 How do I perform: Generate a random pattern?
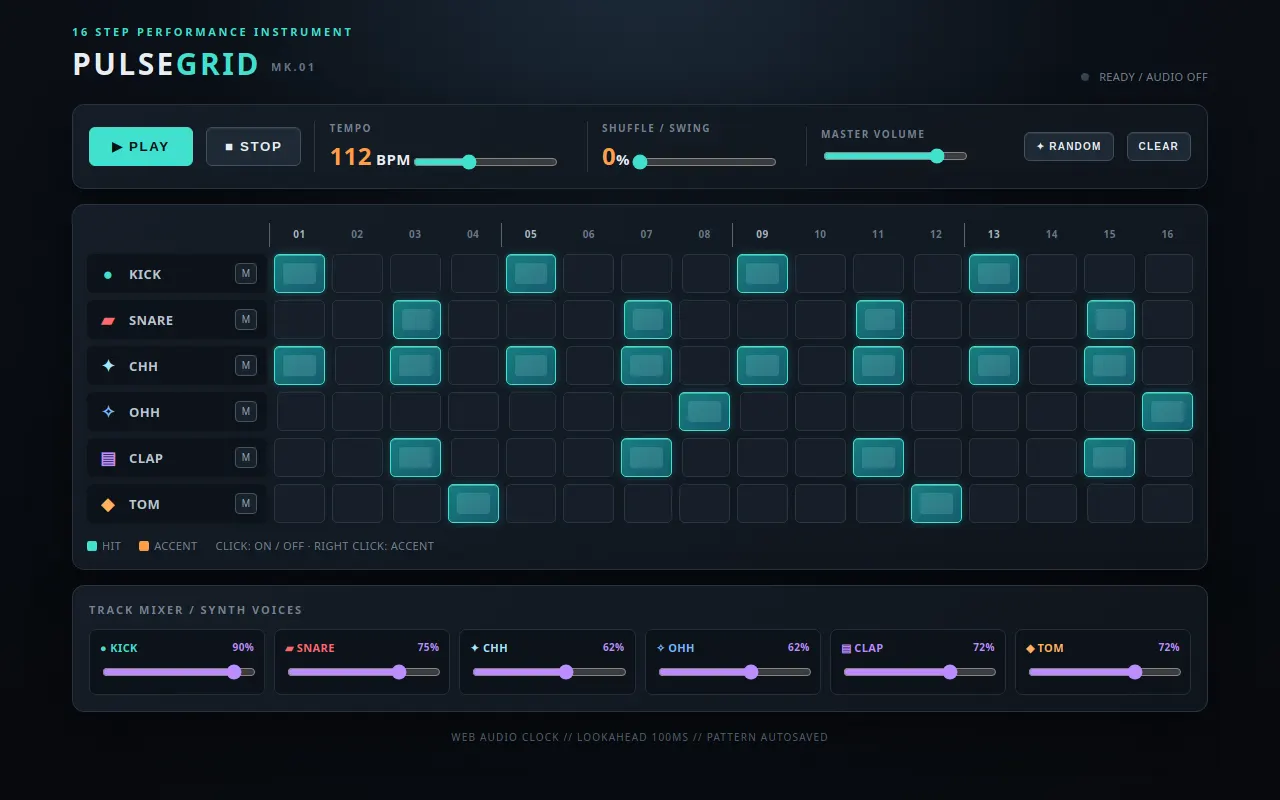(x=1069, y=146)
